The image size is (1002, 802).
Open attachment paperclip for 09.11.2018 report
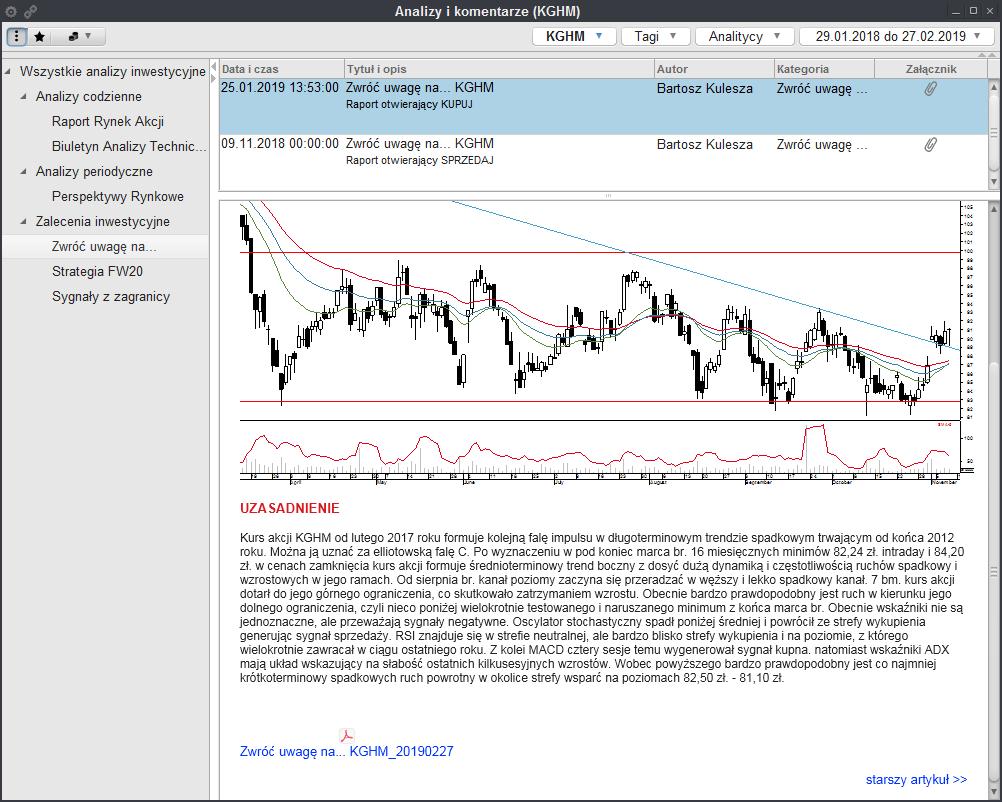pyautogui.click(x=930, y=145)
